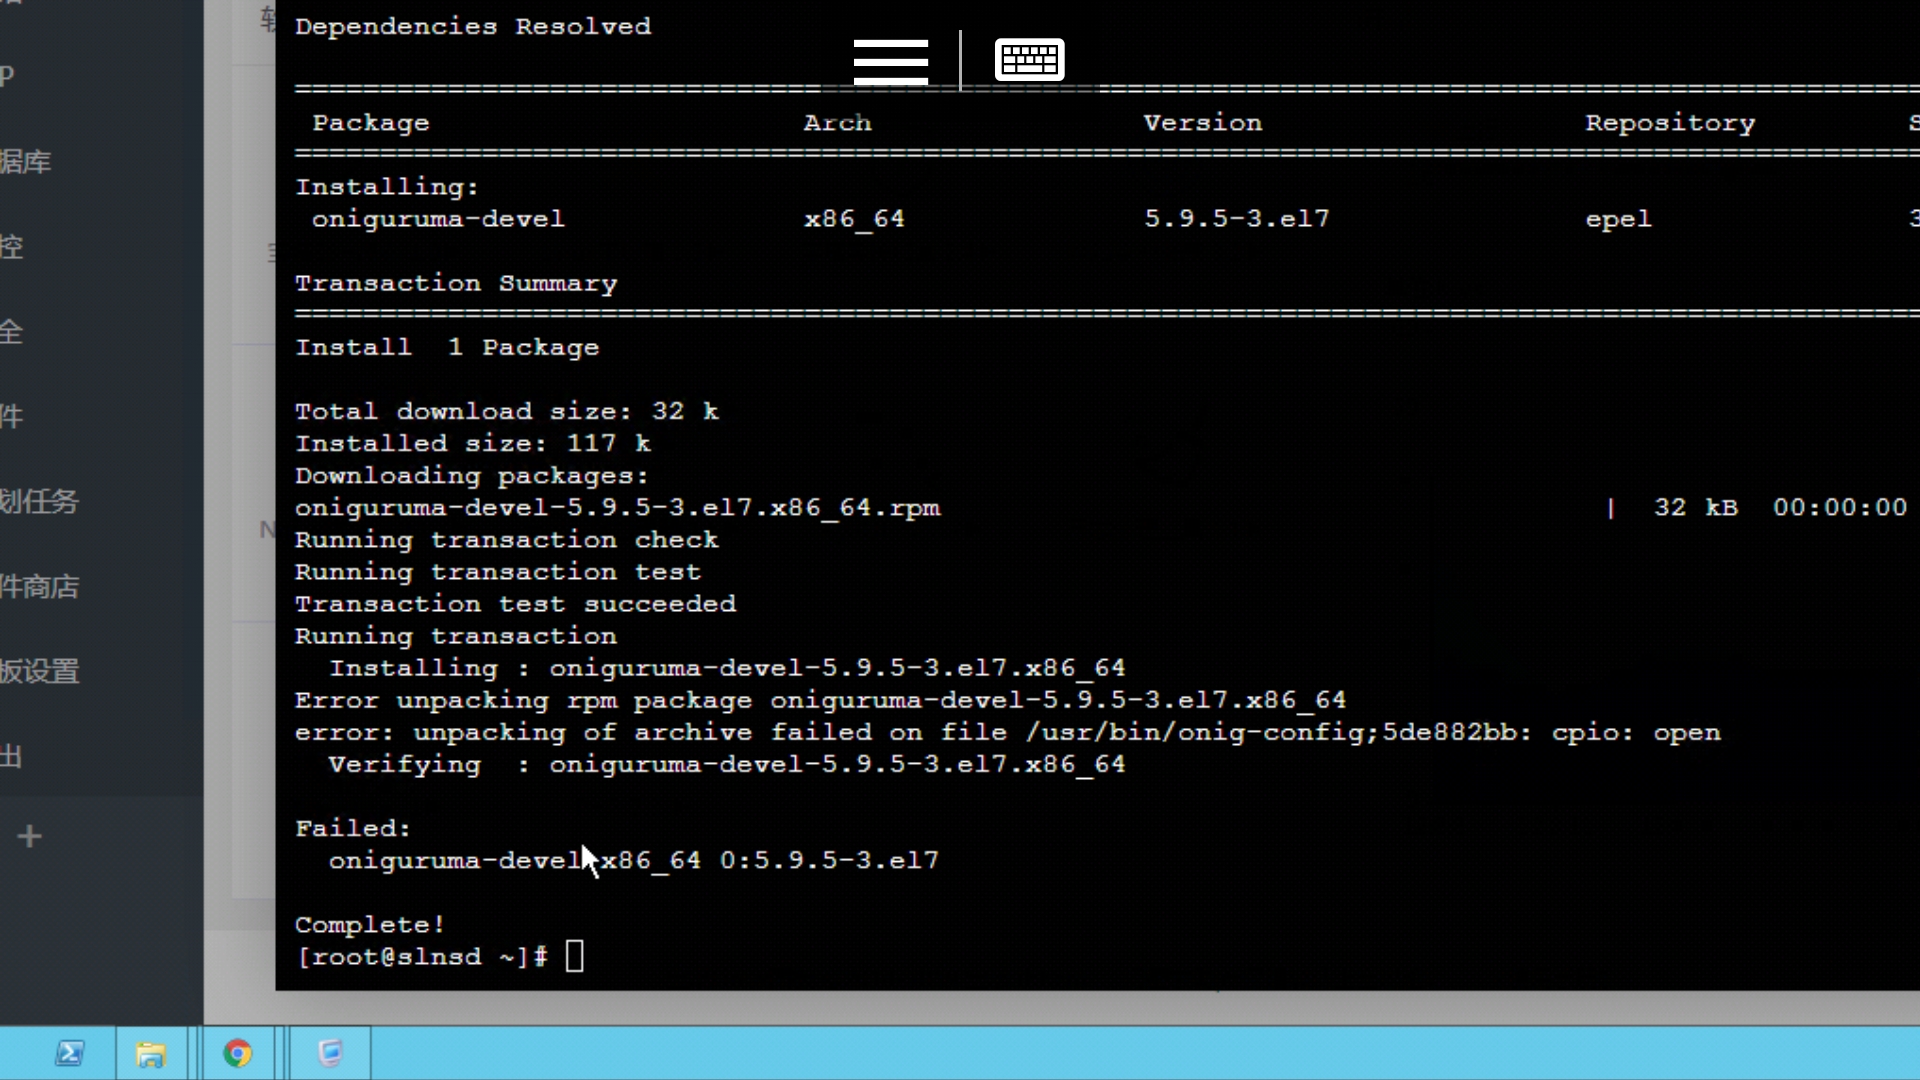Click the 'Version' column header
This screenshot has width=1920, height=1080.
[1203, 122]
